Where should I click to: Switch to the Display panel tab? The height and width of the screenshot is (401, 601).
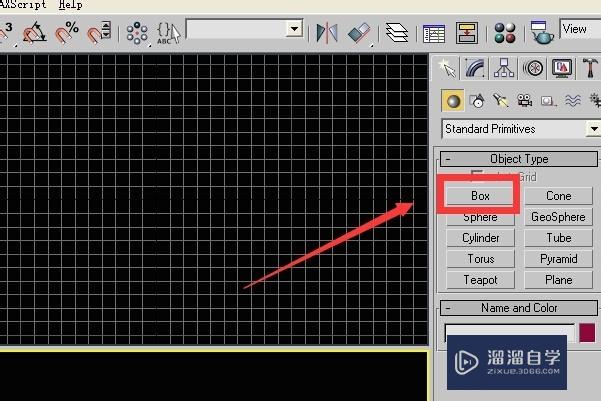tap(562, 69)
